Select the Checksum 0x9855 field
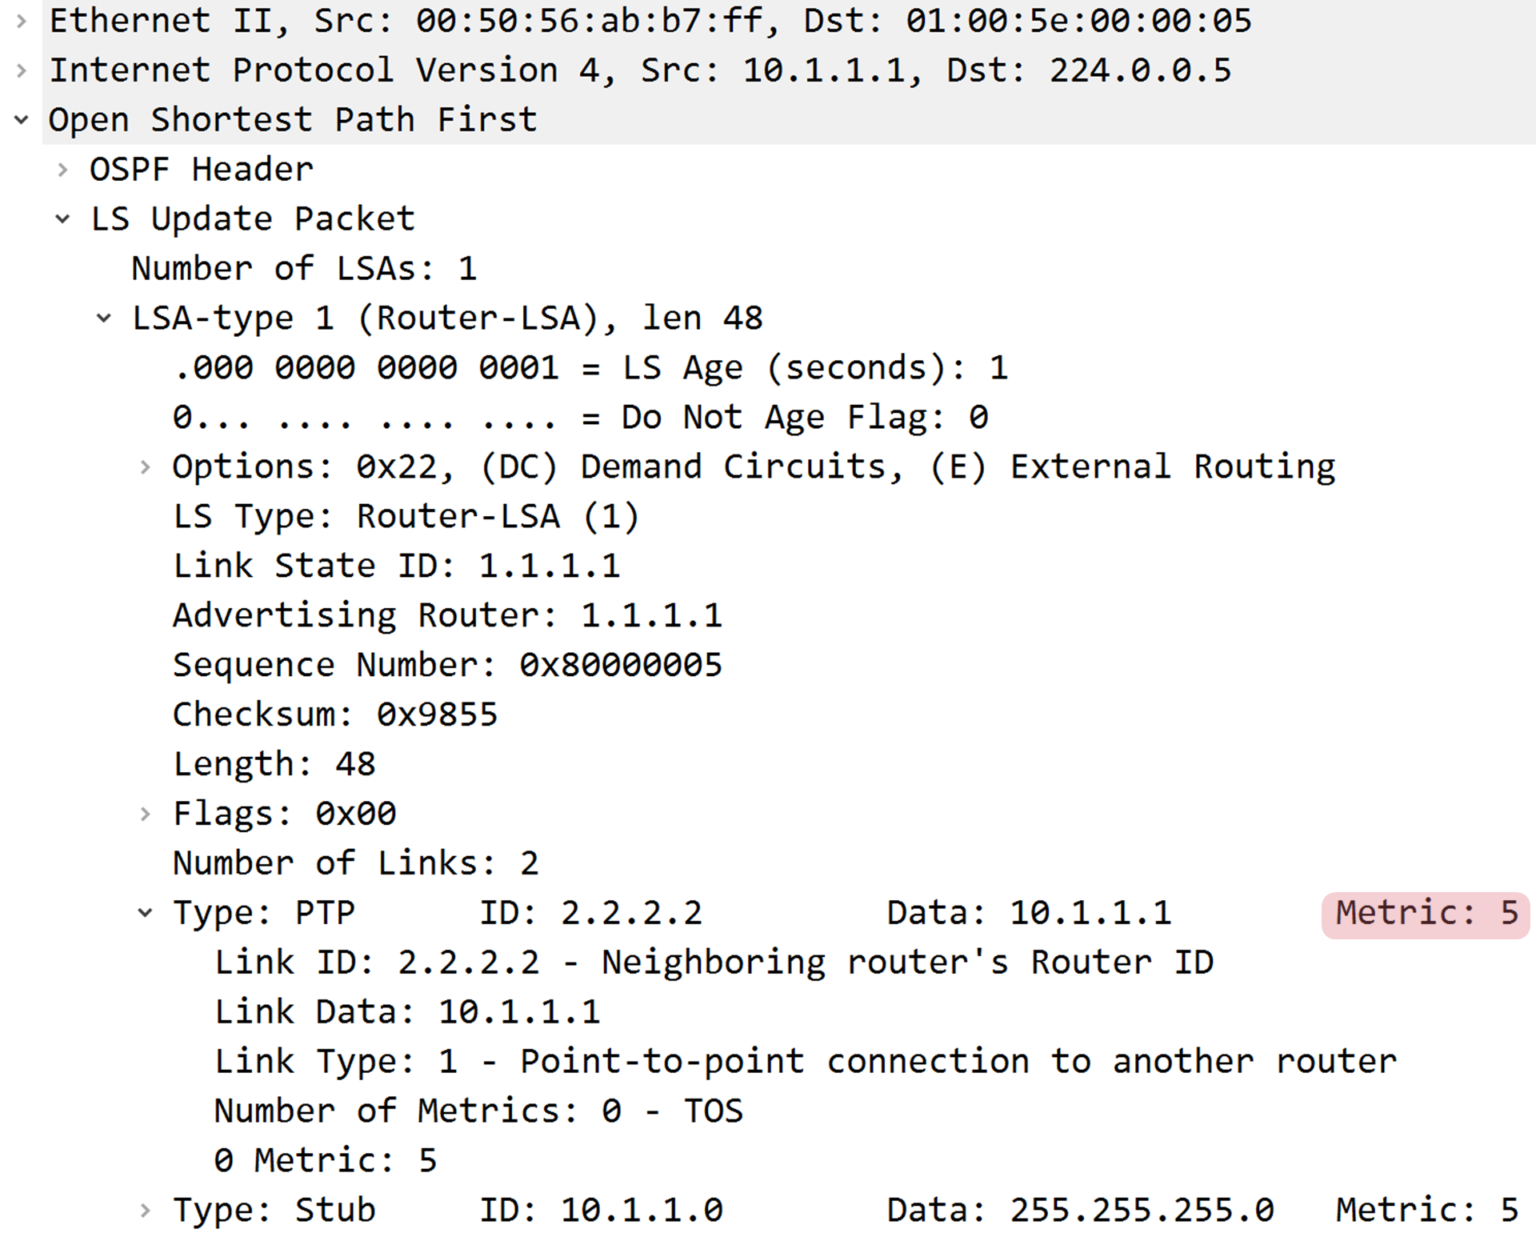 [x=336, y=714]
